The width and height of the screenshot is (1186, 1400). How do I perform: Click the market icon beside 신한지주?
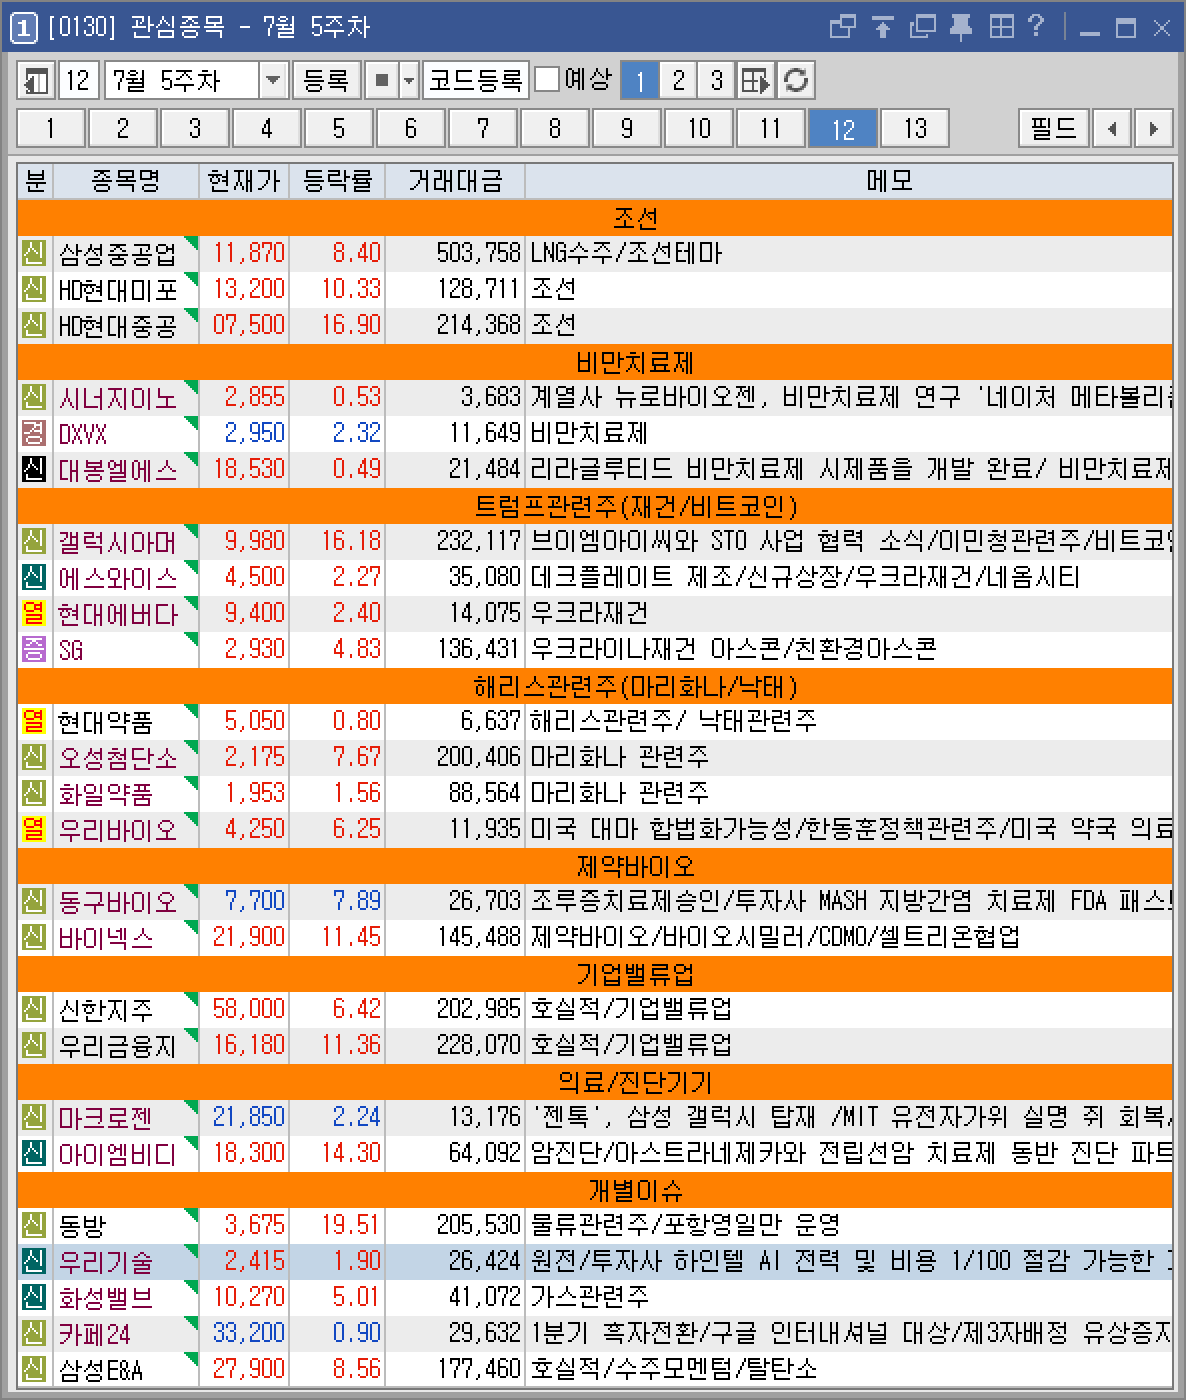click(x=34, y=1010)
